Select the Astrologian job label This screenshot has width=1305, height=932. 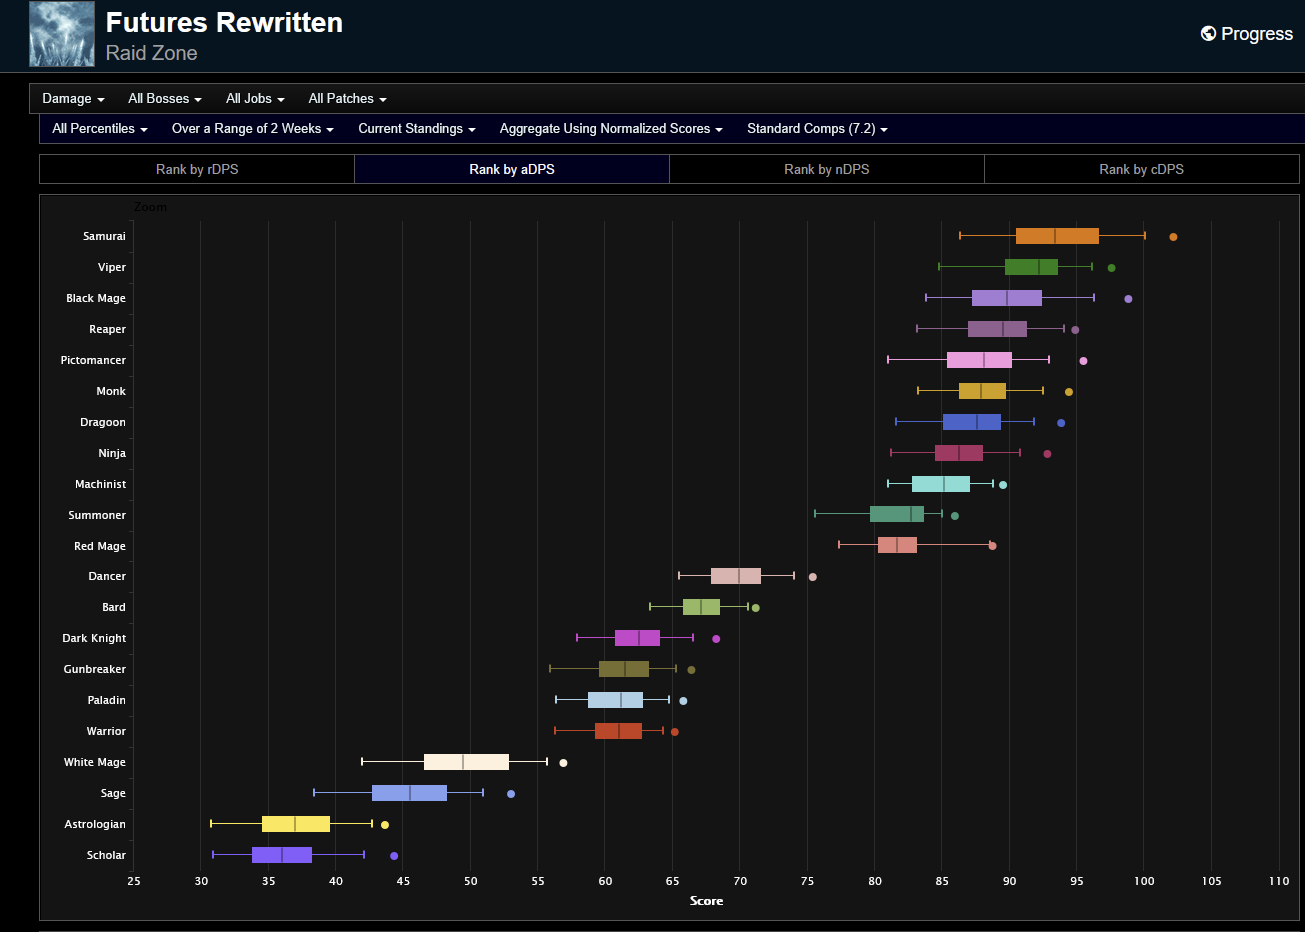tap(95, 824)
